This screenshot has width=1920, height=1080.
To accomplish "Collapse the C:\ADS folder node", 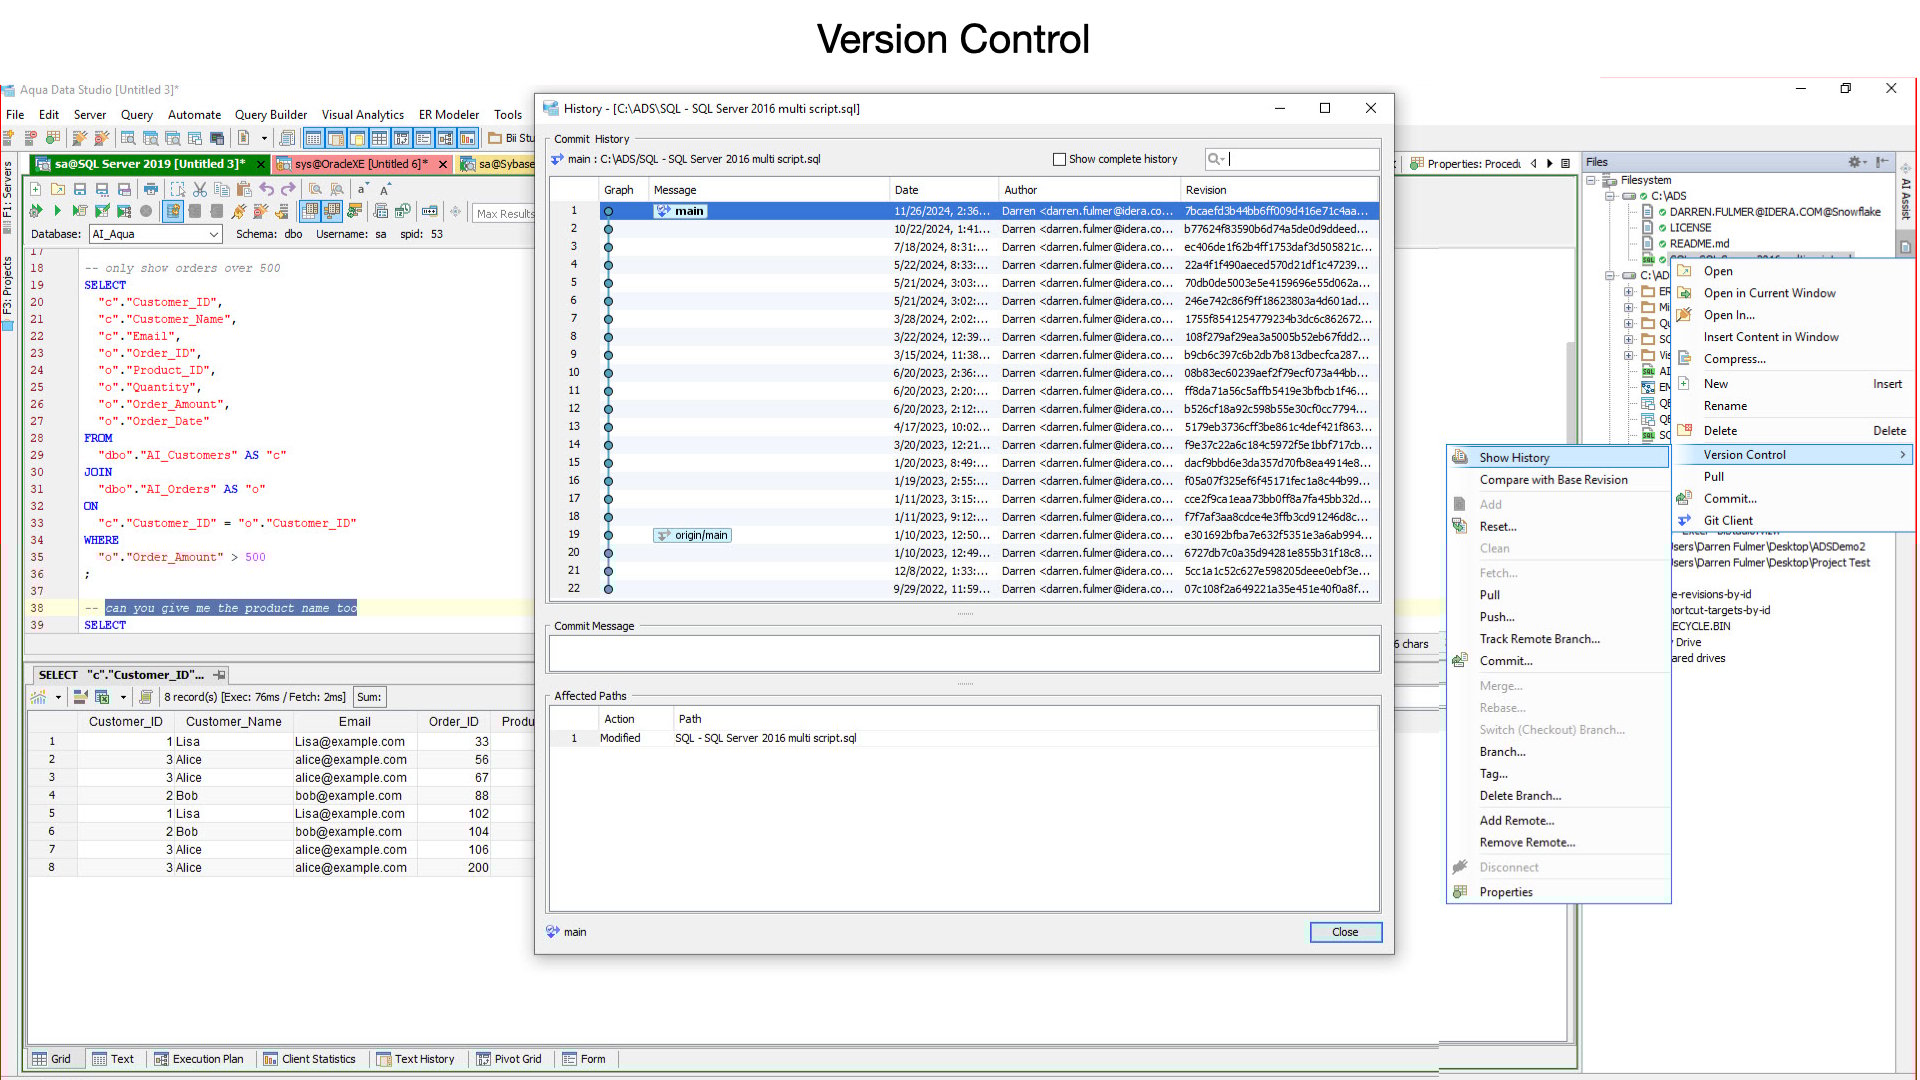I will [x=1610, y=196].
